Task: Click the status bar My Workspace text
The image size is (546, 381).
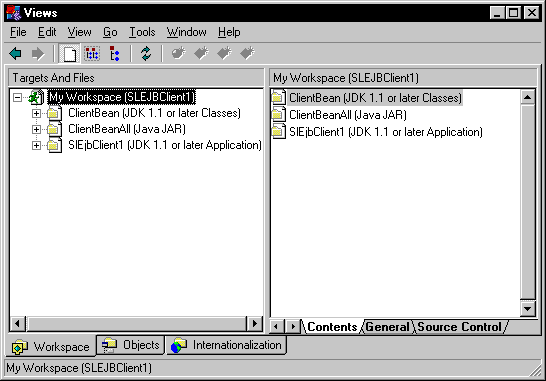Action: (x=79, y=368)
